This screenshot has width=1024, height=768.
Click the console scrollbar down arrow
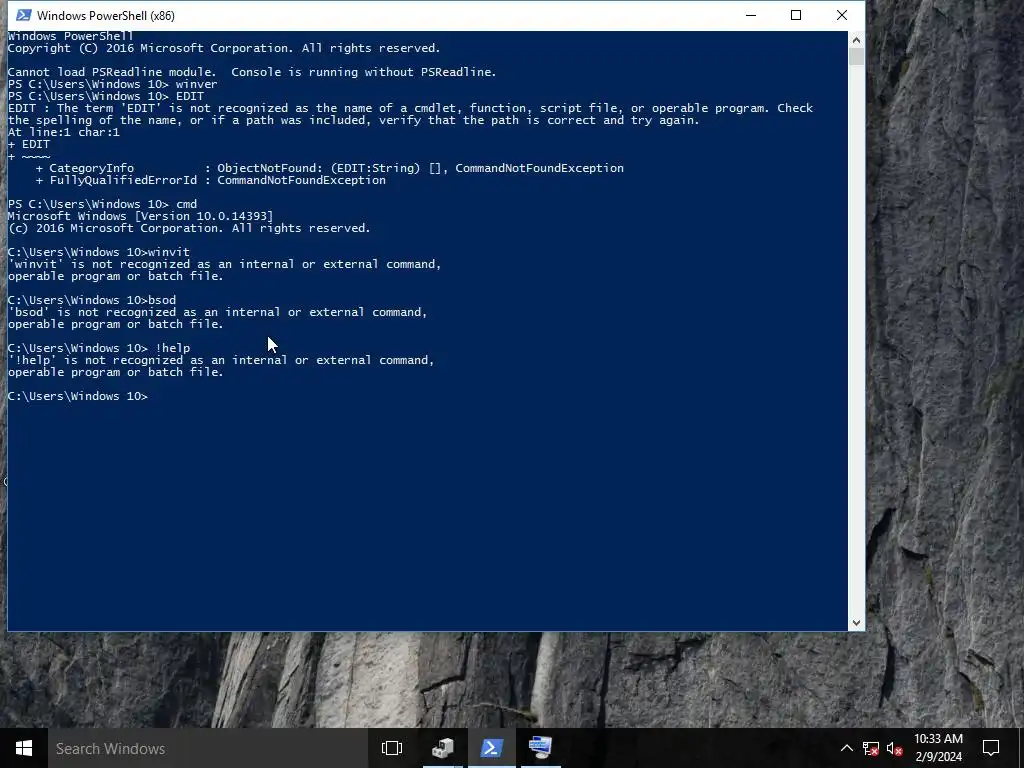856,623
